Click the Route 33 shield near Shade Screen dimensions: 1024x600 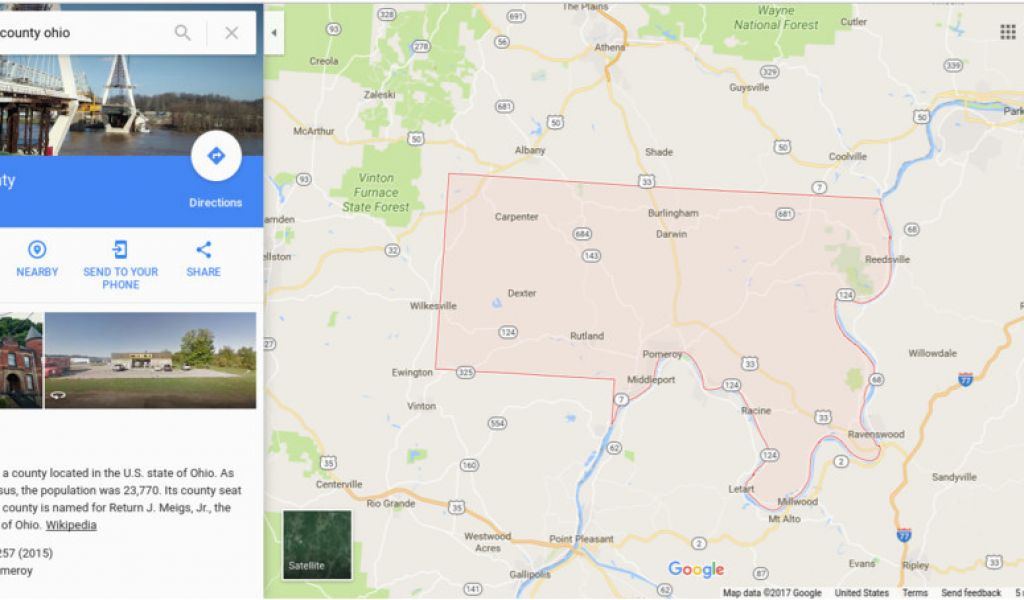pyautogui.click(x=647, y=181)
